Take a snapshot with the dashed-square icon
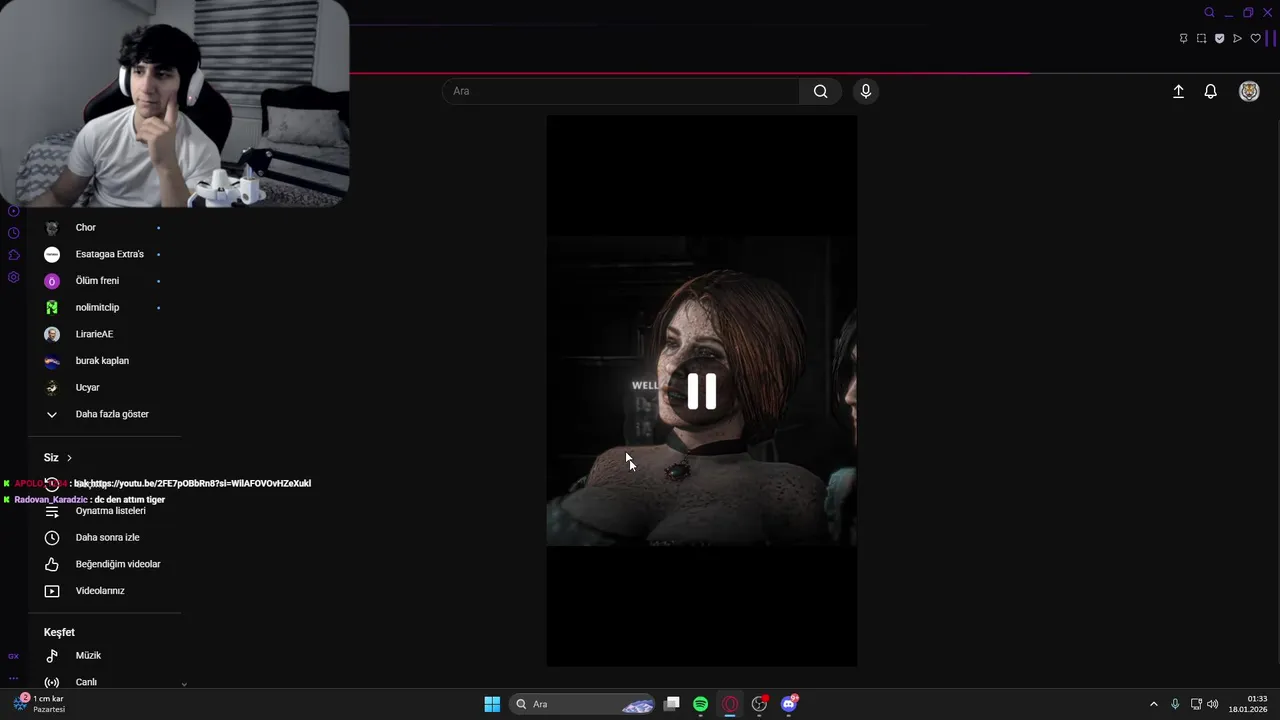The image size is (1280, 720). coord(1201,38)
